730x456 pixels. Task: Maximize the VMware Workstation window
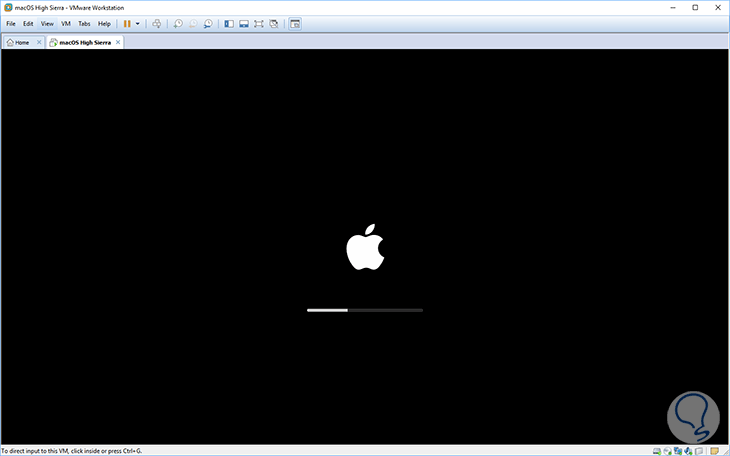695,7
